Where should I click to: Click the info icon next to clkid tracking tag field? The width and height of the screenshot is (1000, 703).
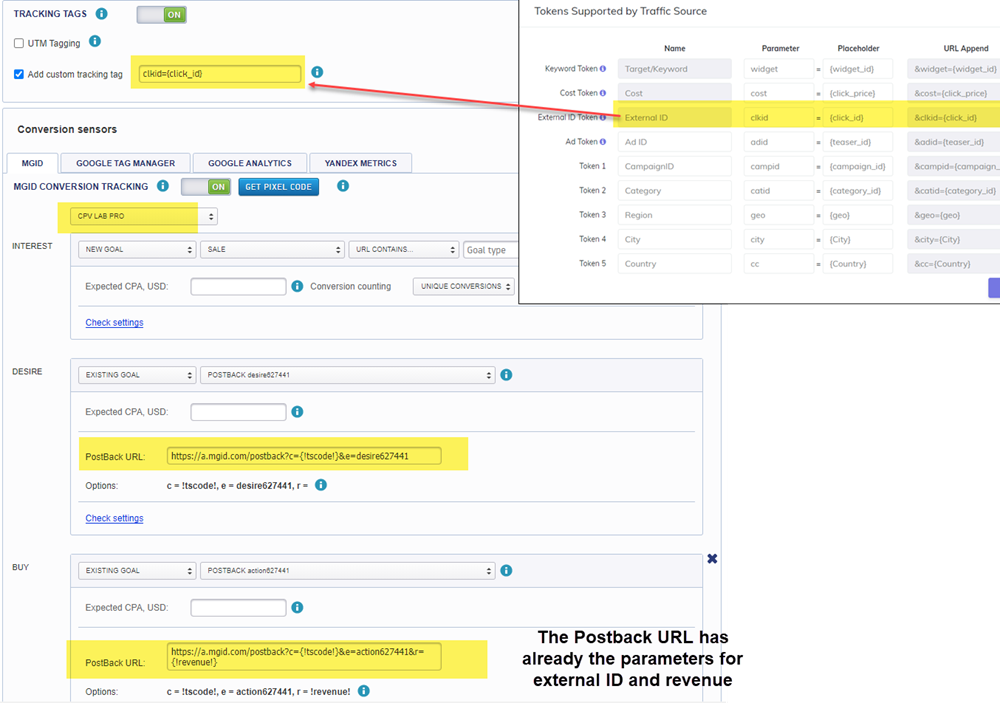[317, 72]
